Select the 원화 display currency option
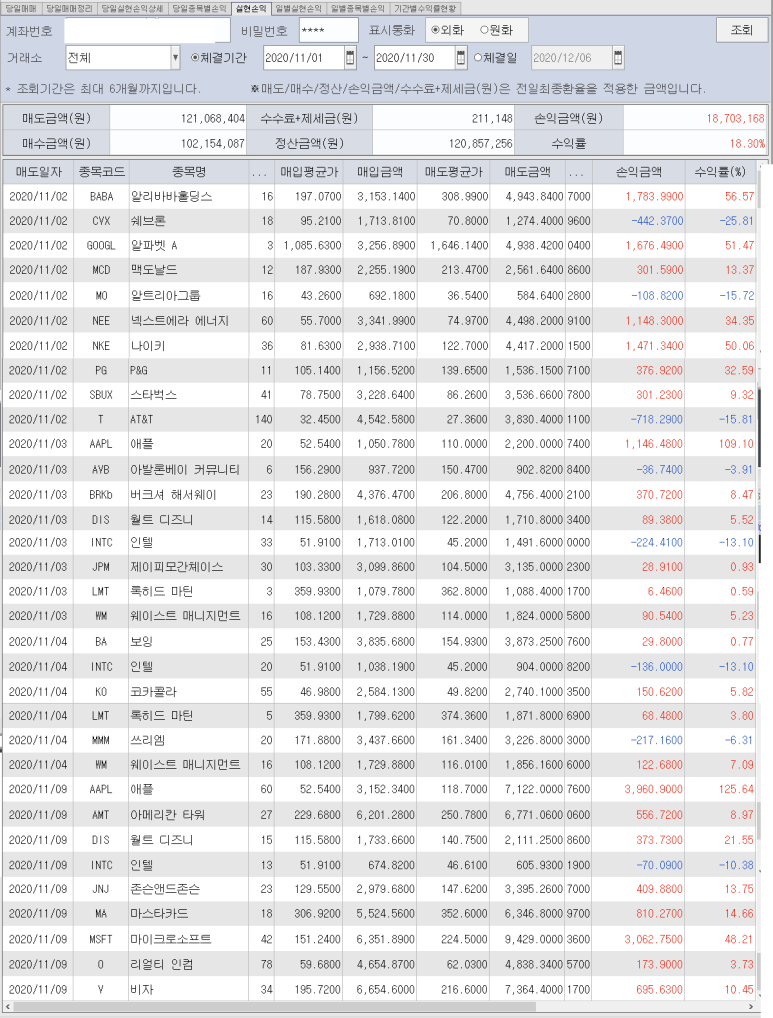773x1018 pixels. [497, 30]
